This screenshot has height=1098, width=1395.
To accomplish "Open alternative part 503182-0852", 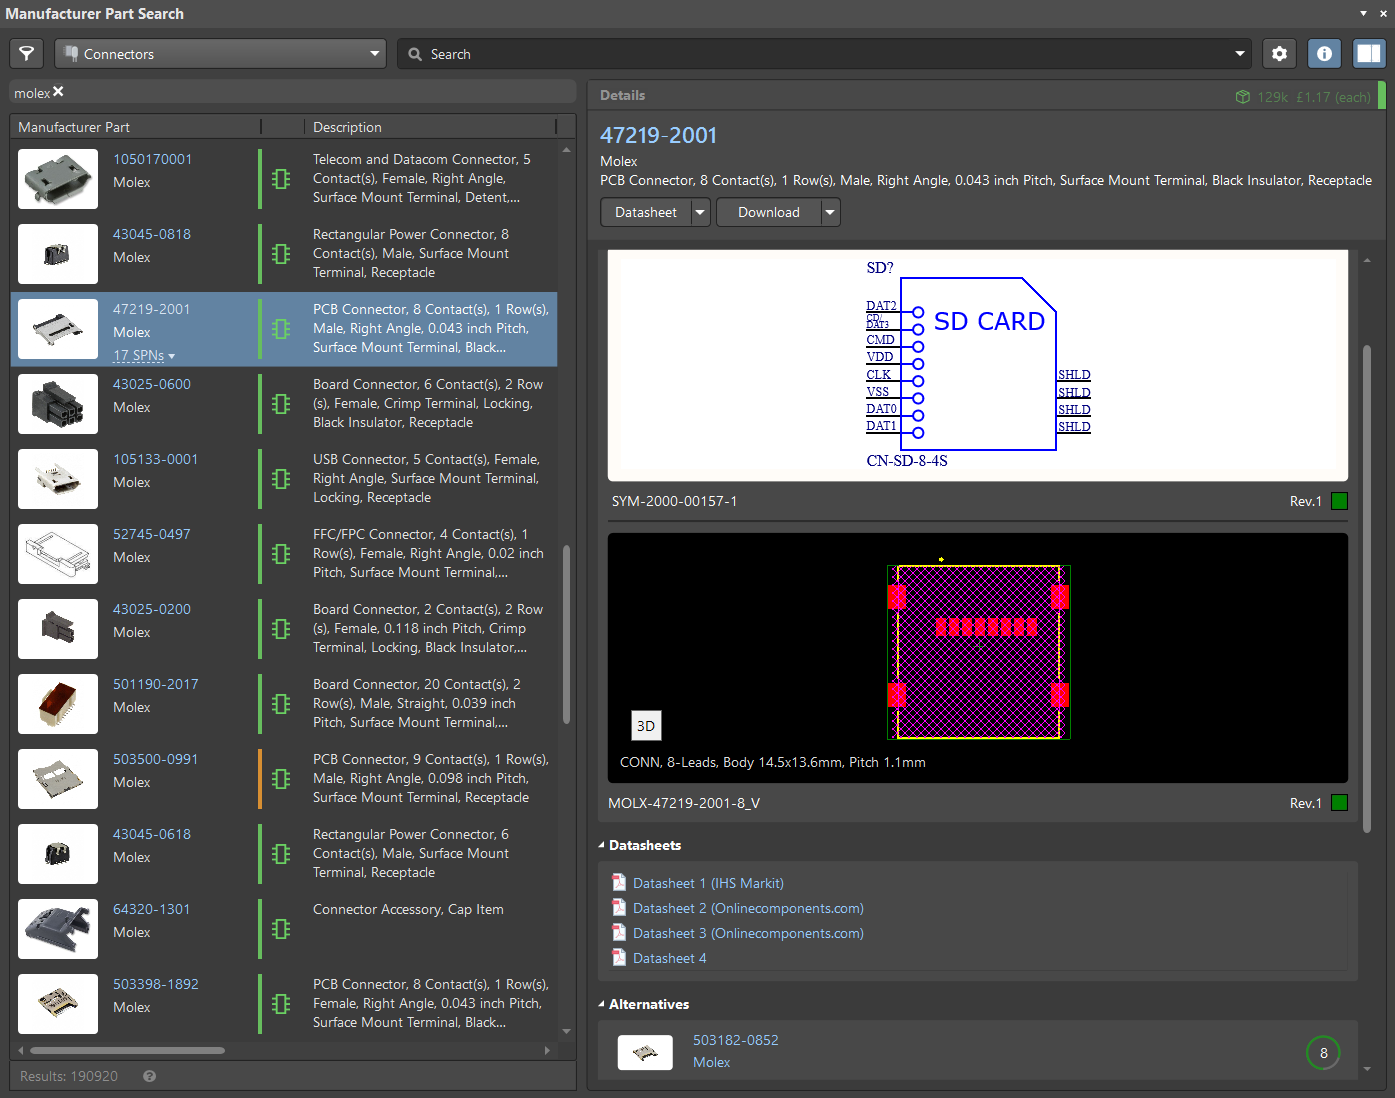I will (x=736, y=1040).
